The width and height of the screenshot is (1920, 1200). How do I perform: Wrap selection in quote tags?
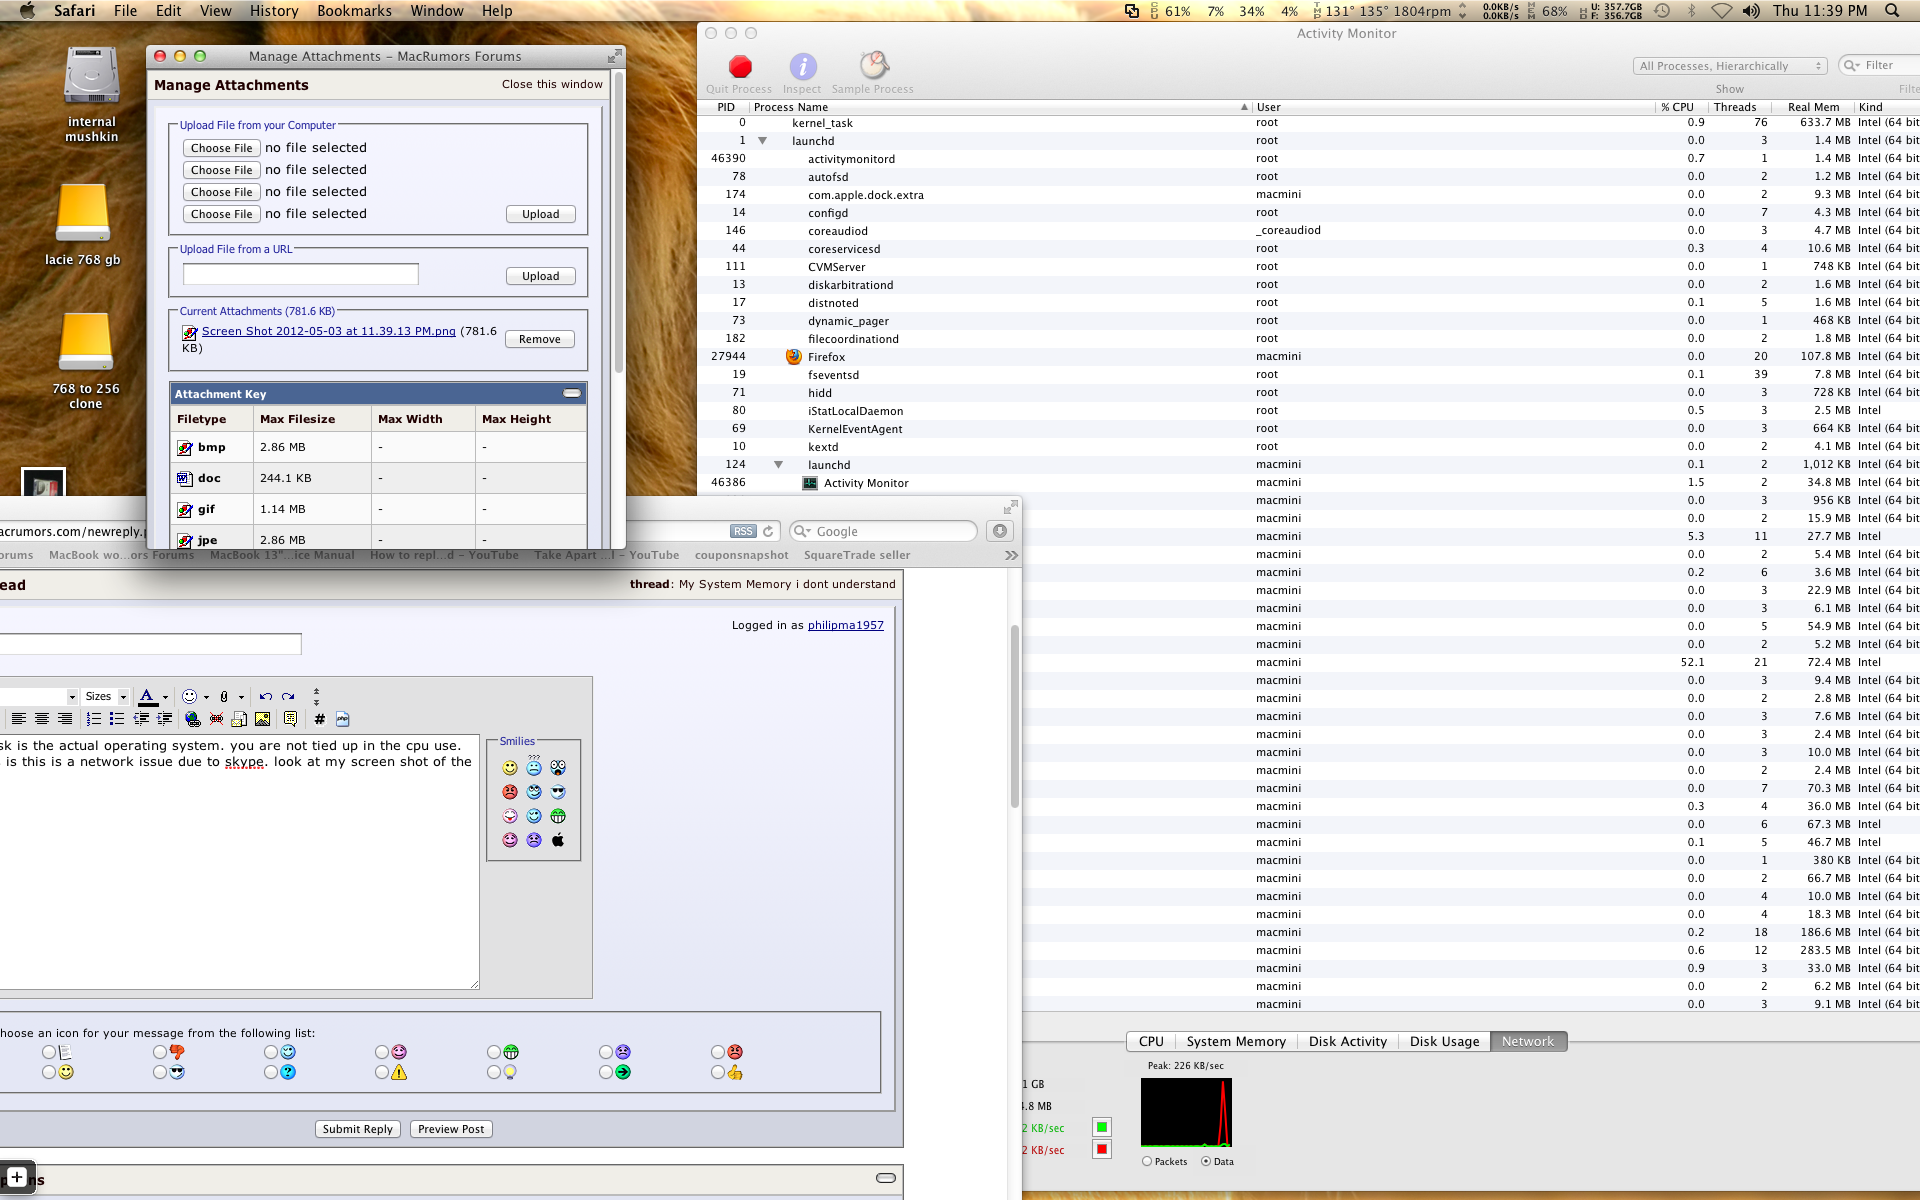291,719
